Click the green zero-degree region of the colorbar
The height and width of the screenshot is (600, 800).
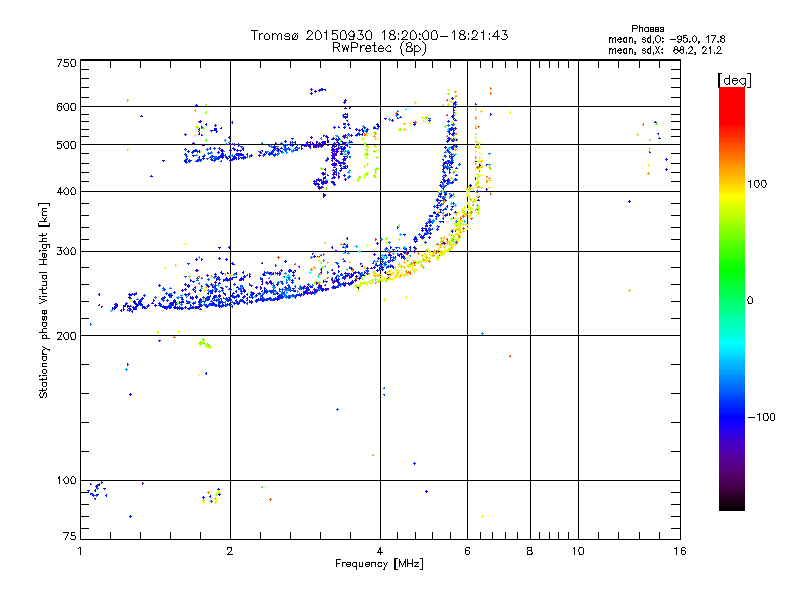pyautogui.click(x=732, y=299)
